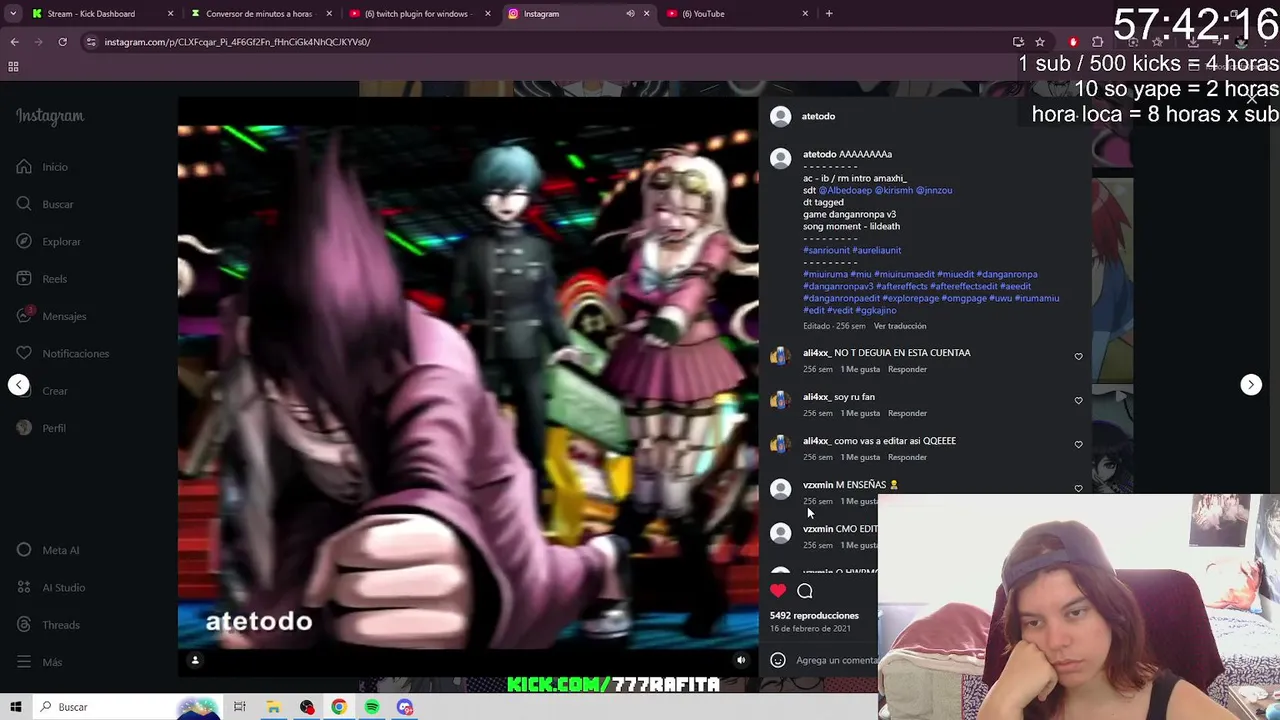This screenshot has height=720, width=1280.
Task: Go to the previous post arrow
Action: click(x=19, y=385)
